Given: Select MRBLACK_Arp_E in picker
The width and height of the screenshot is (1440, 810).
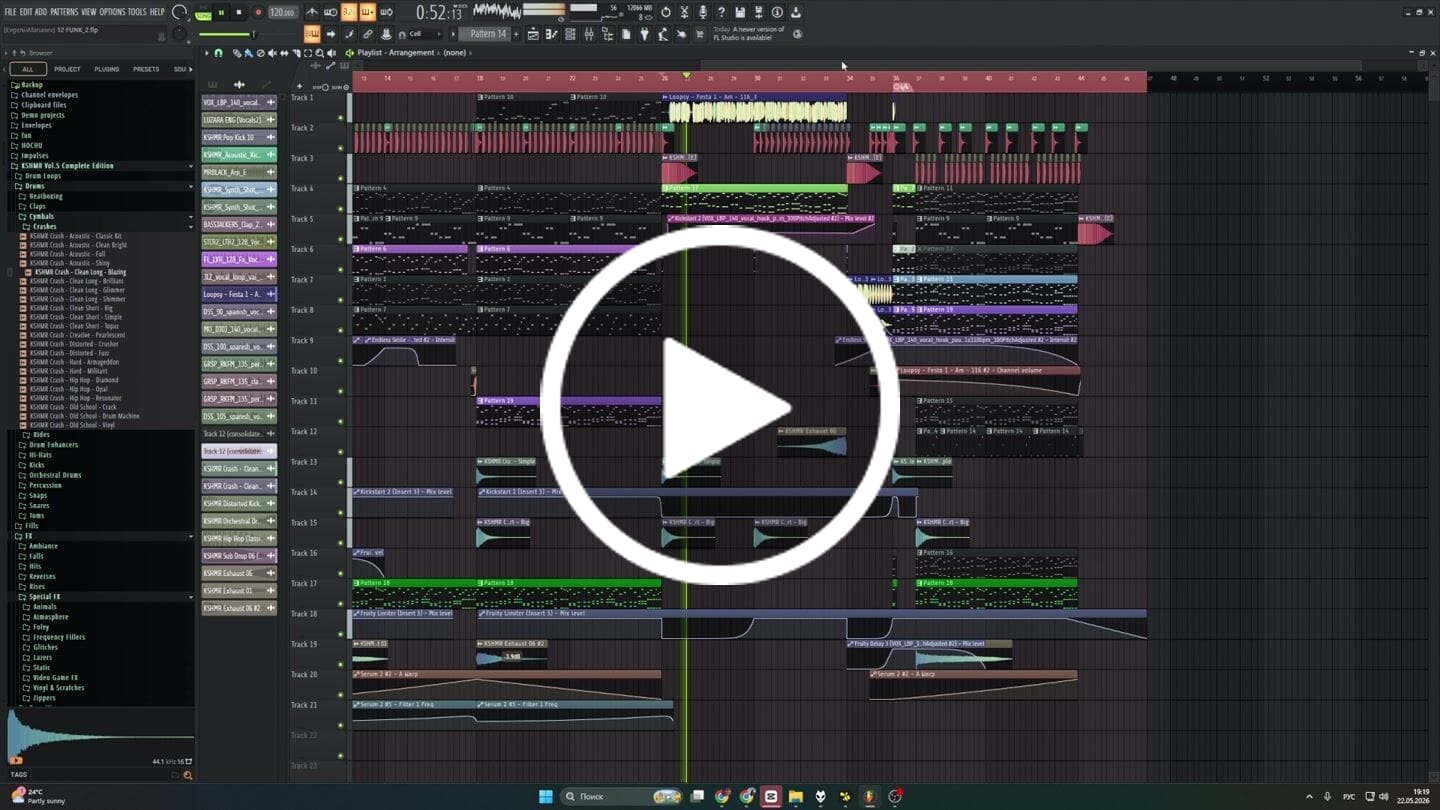Looking at the screenshot, I should coord(239,172).
